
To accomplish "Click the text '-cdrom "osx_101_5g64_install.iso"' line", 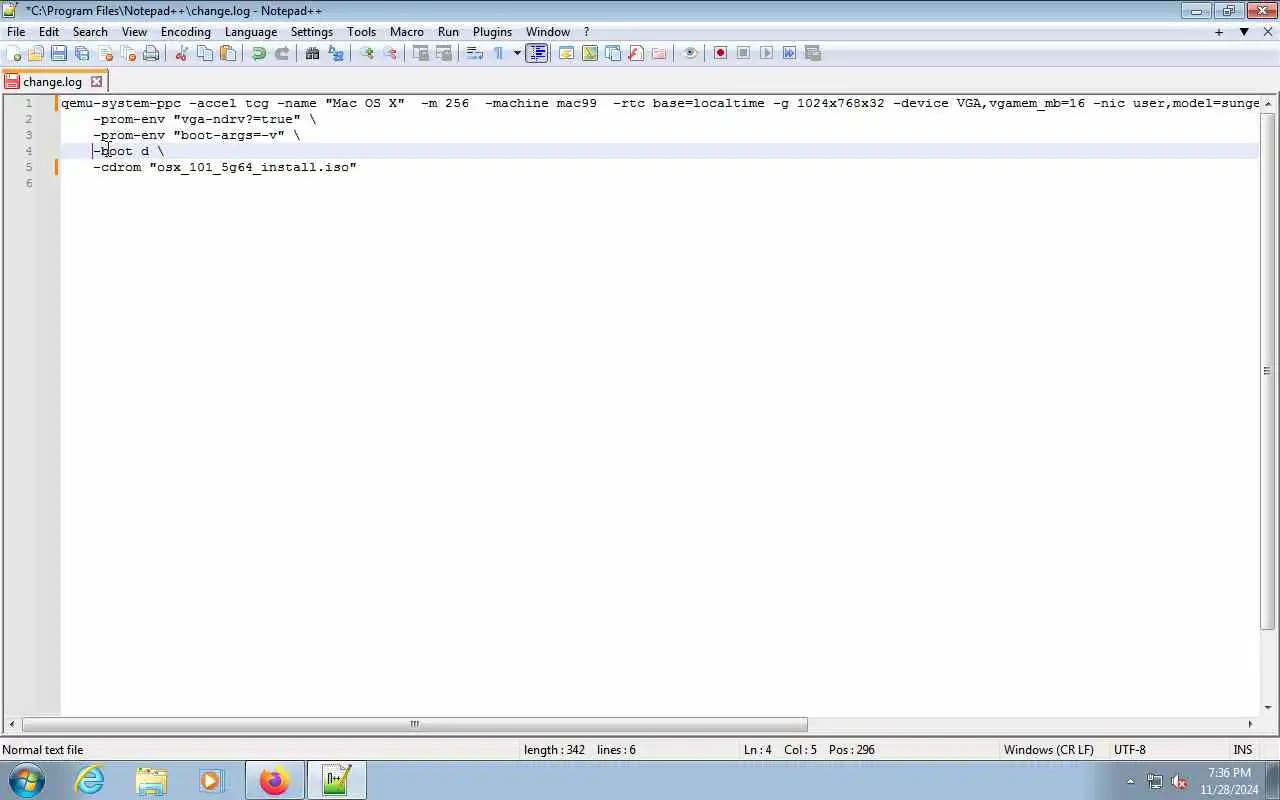I will pos(225,167).
